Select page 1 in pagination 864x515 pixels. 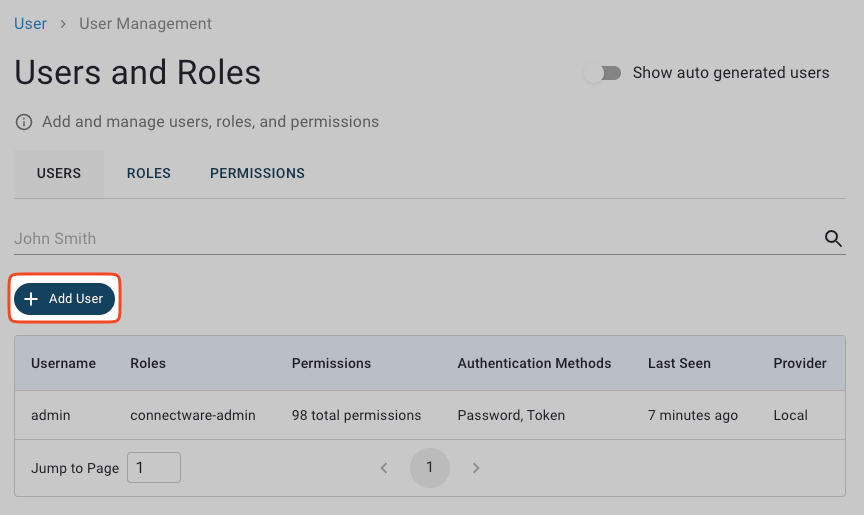[x=430, y=468]
